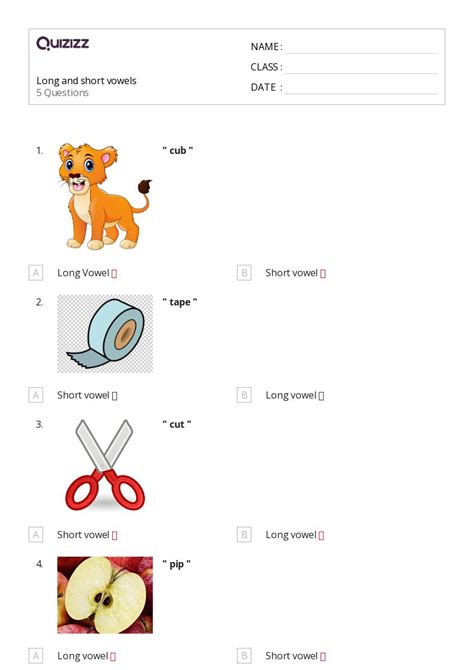474x670 pixels.
Task: Check option B box under tape question
Action: click(x=244, y=395)
